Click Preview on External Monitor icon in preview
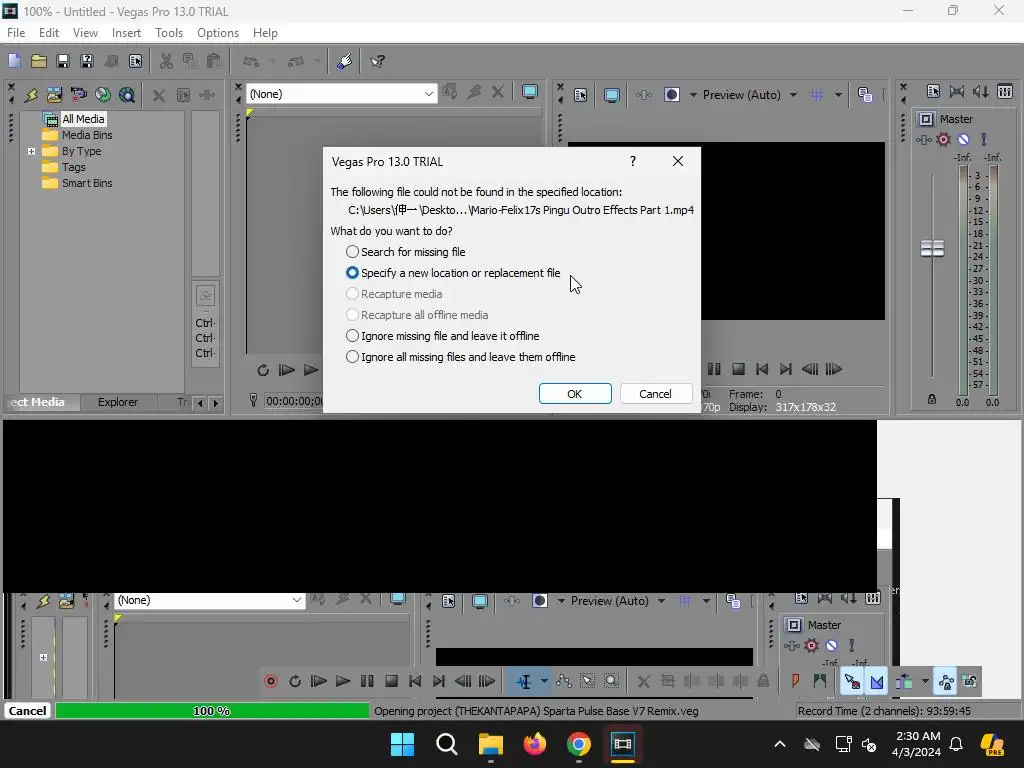The height and width of the screenshot is (768, 1024). tap(611, 95)
